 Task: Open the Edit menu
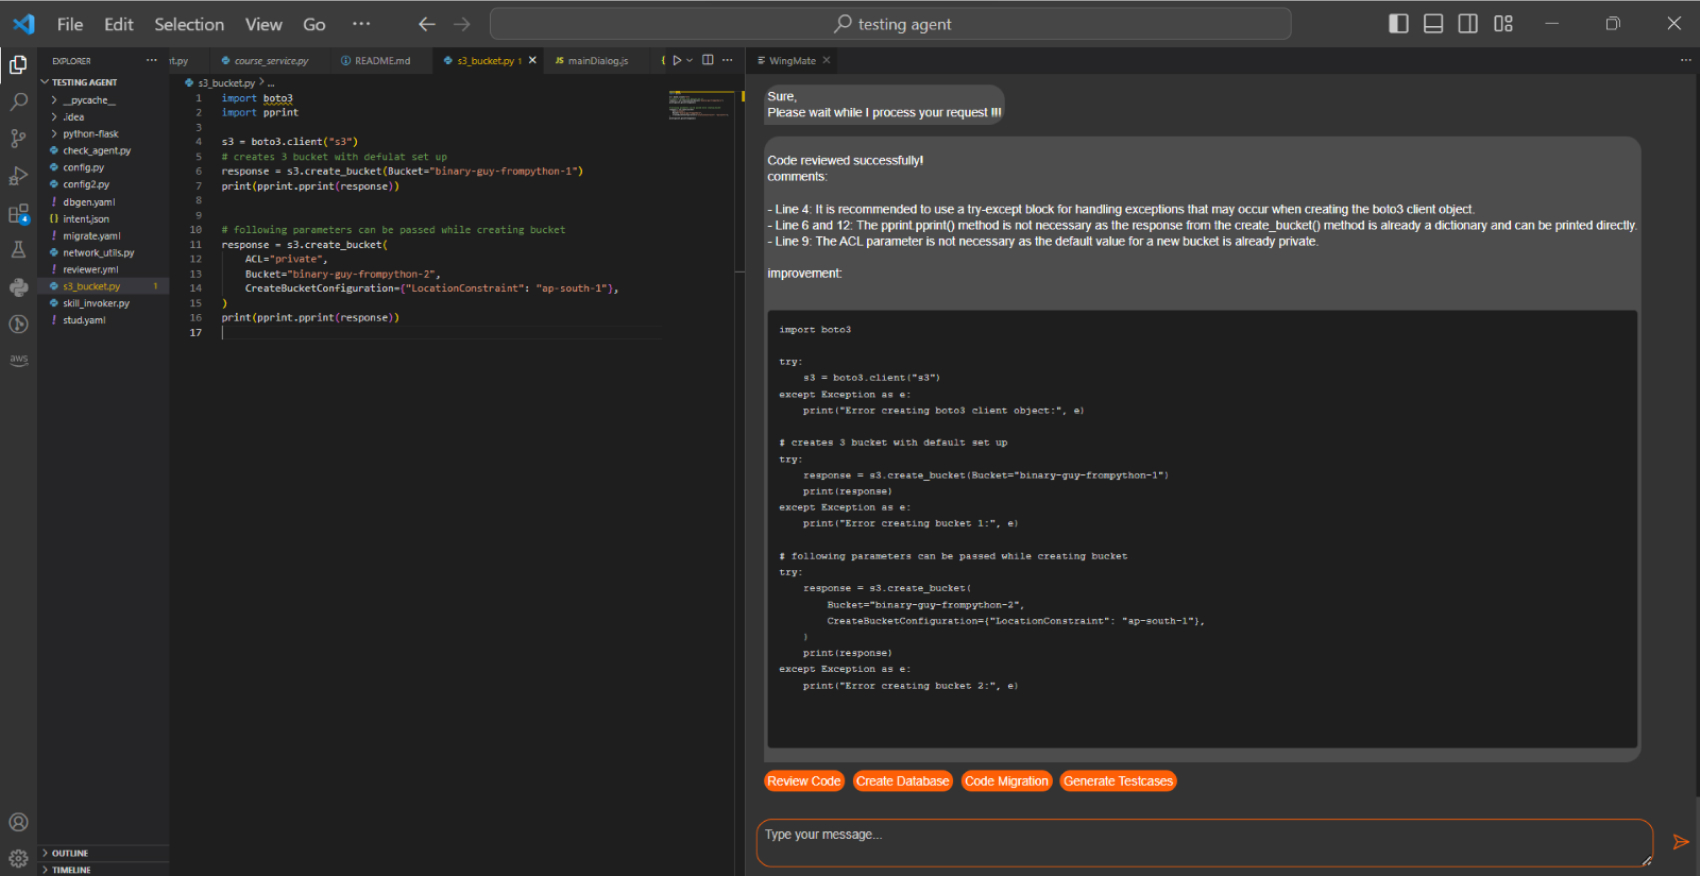tap(118, 24)
